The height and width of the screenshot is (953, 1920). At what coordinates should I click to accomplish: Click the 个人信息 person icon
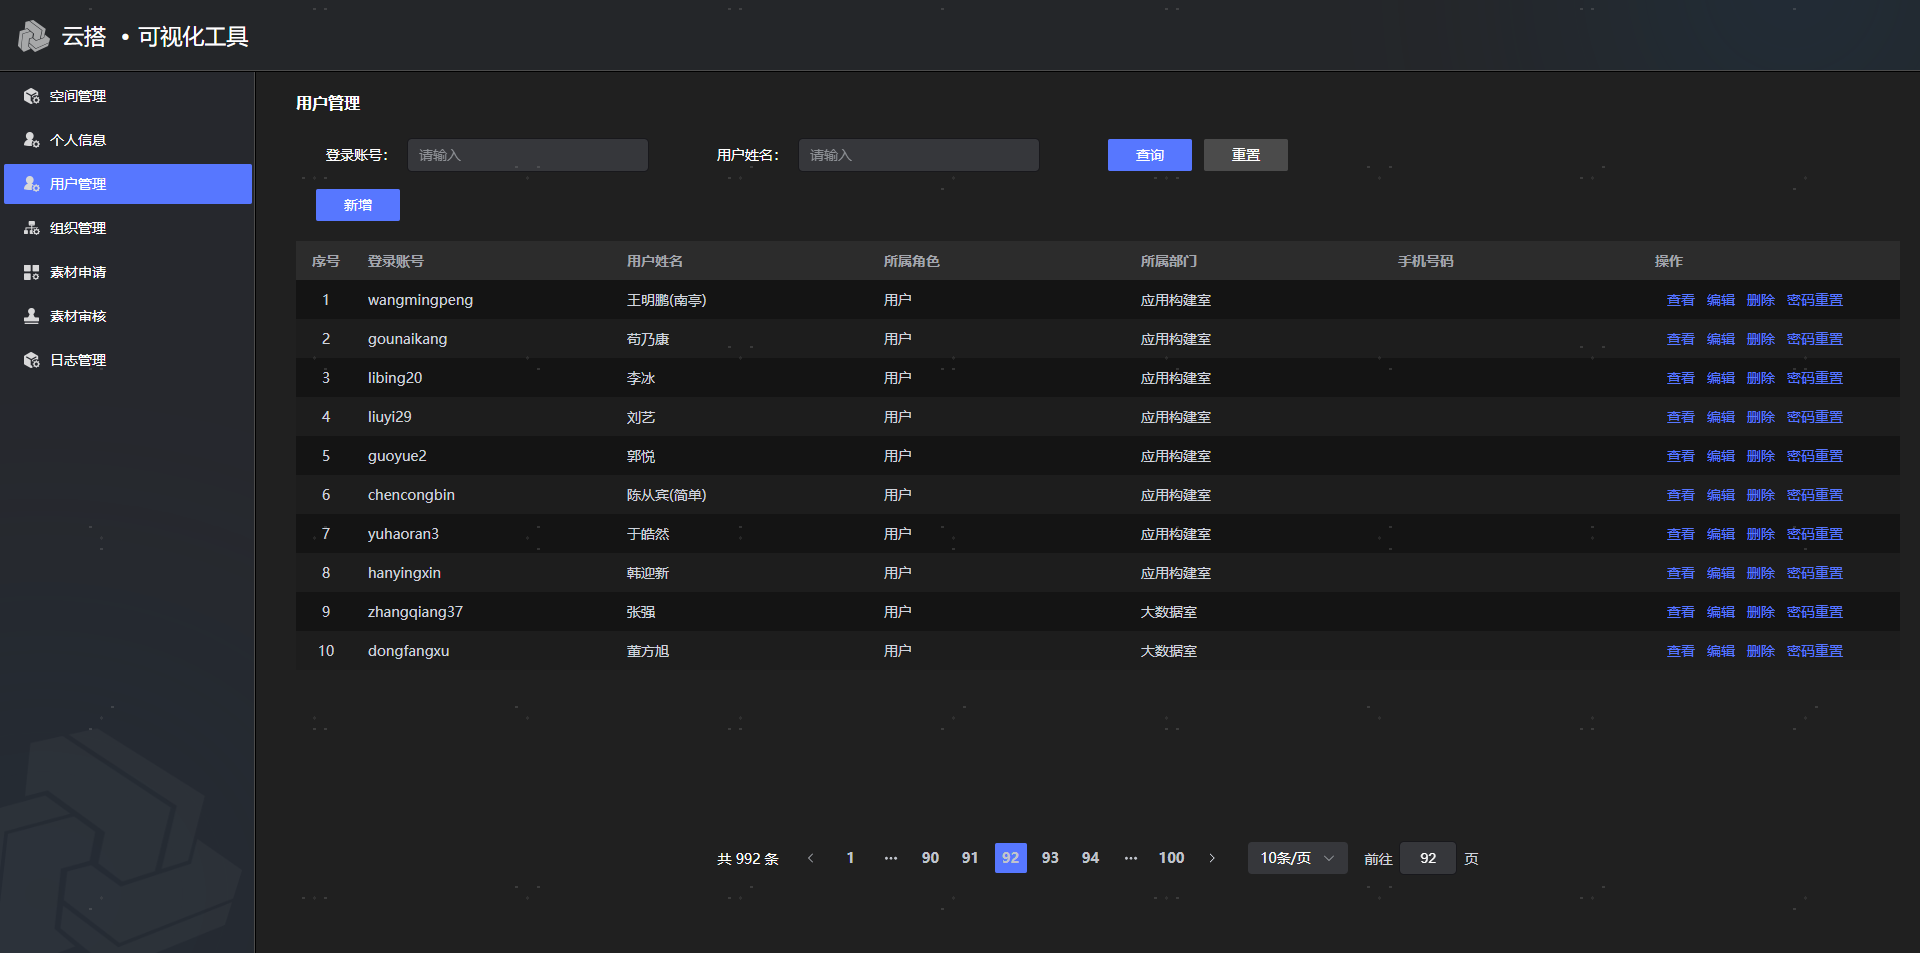coord(32,140)
